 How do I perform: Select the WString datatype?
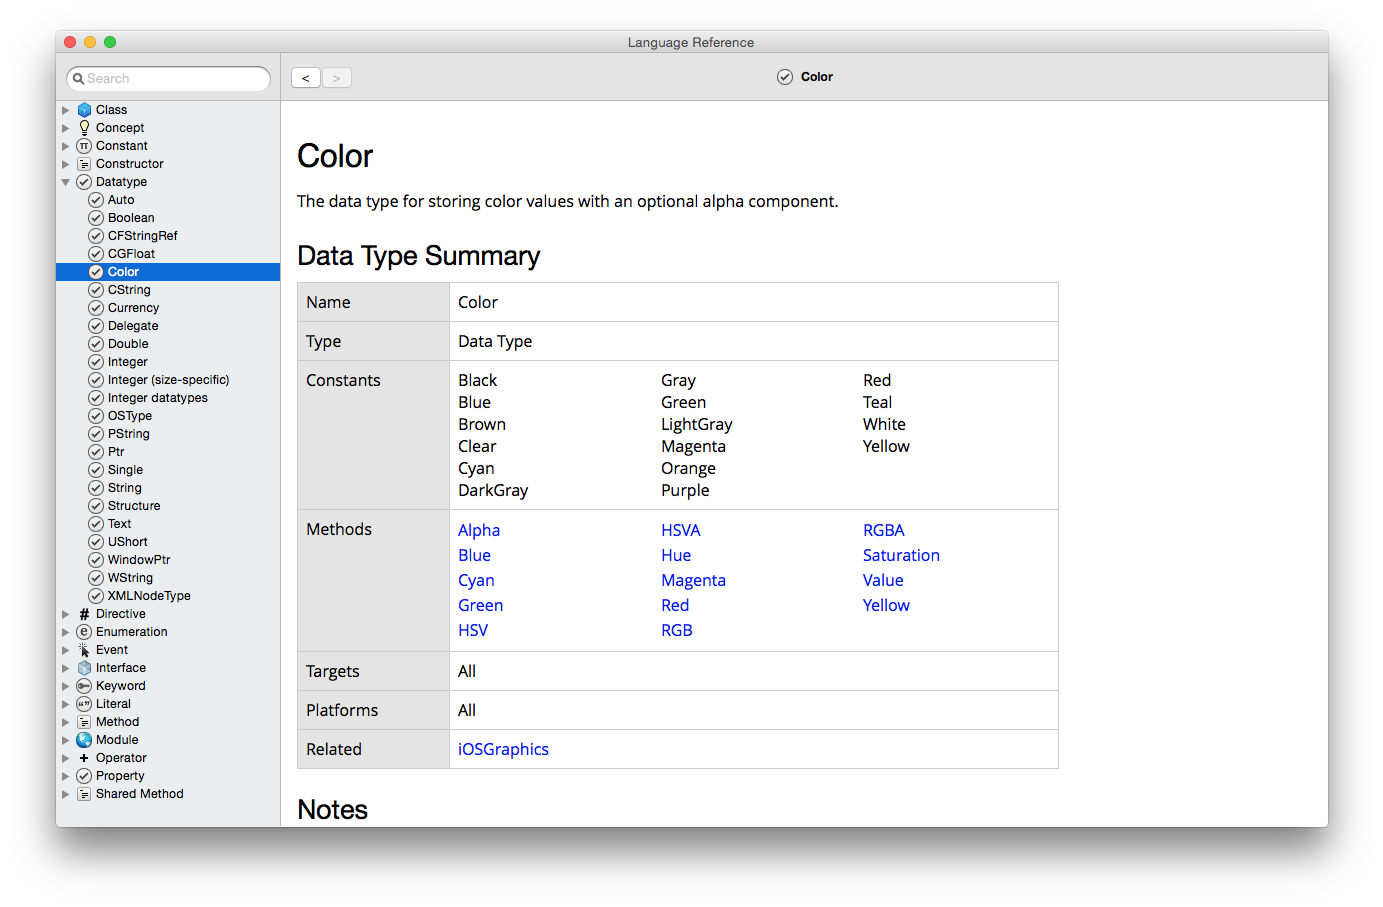130,578
